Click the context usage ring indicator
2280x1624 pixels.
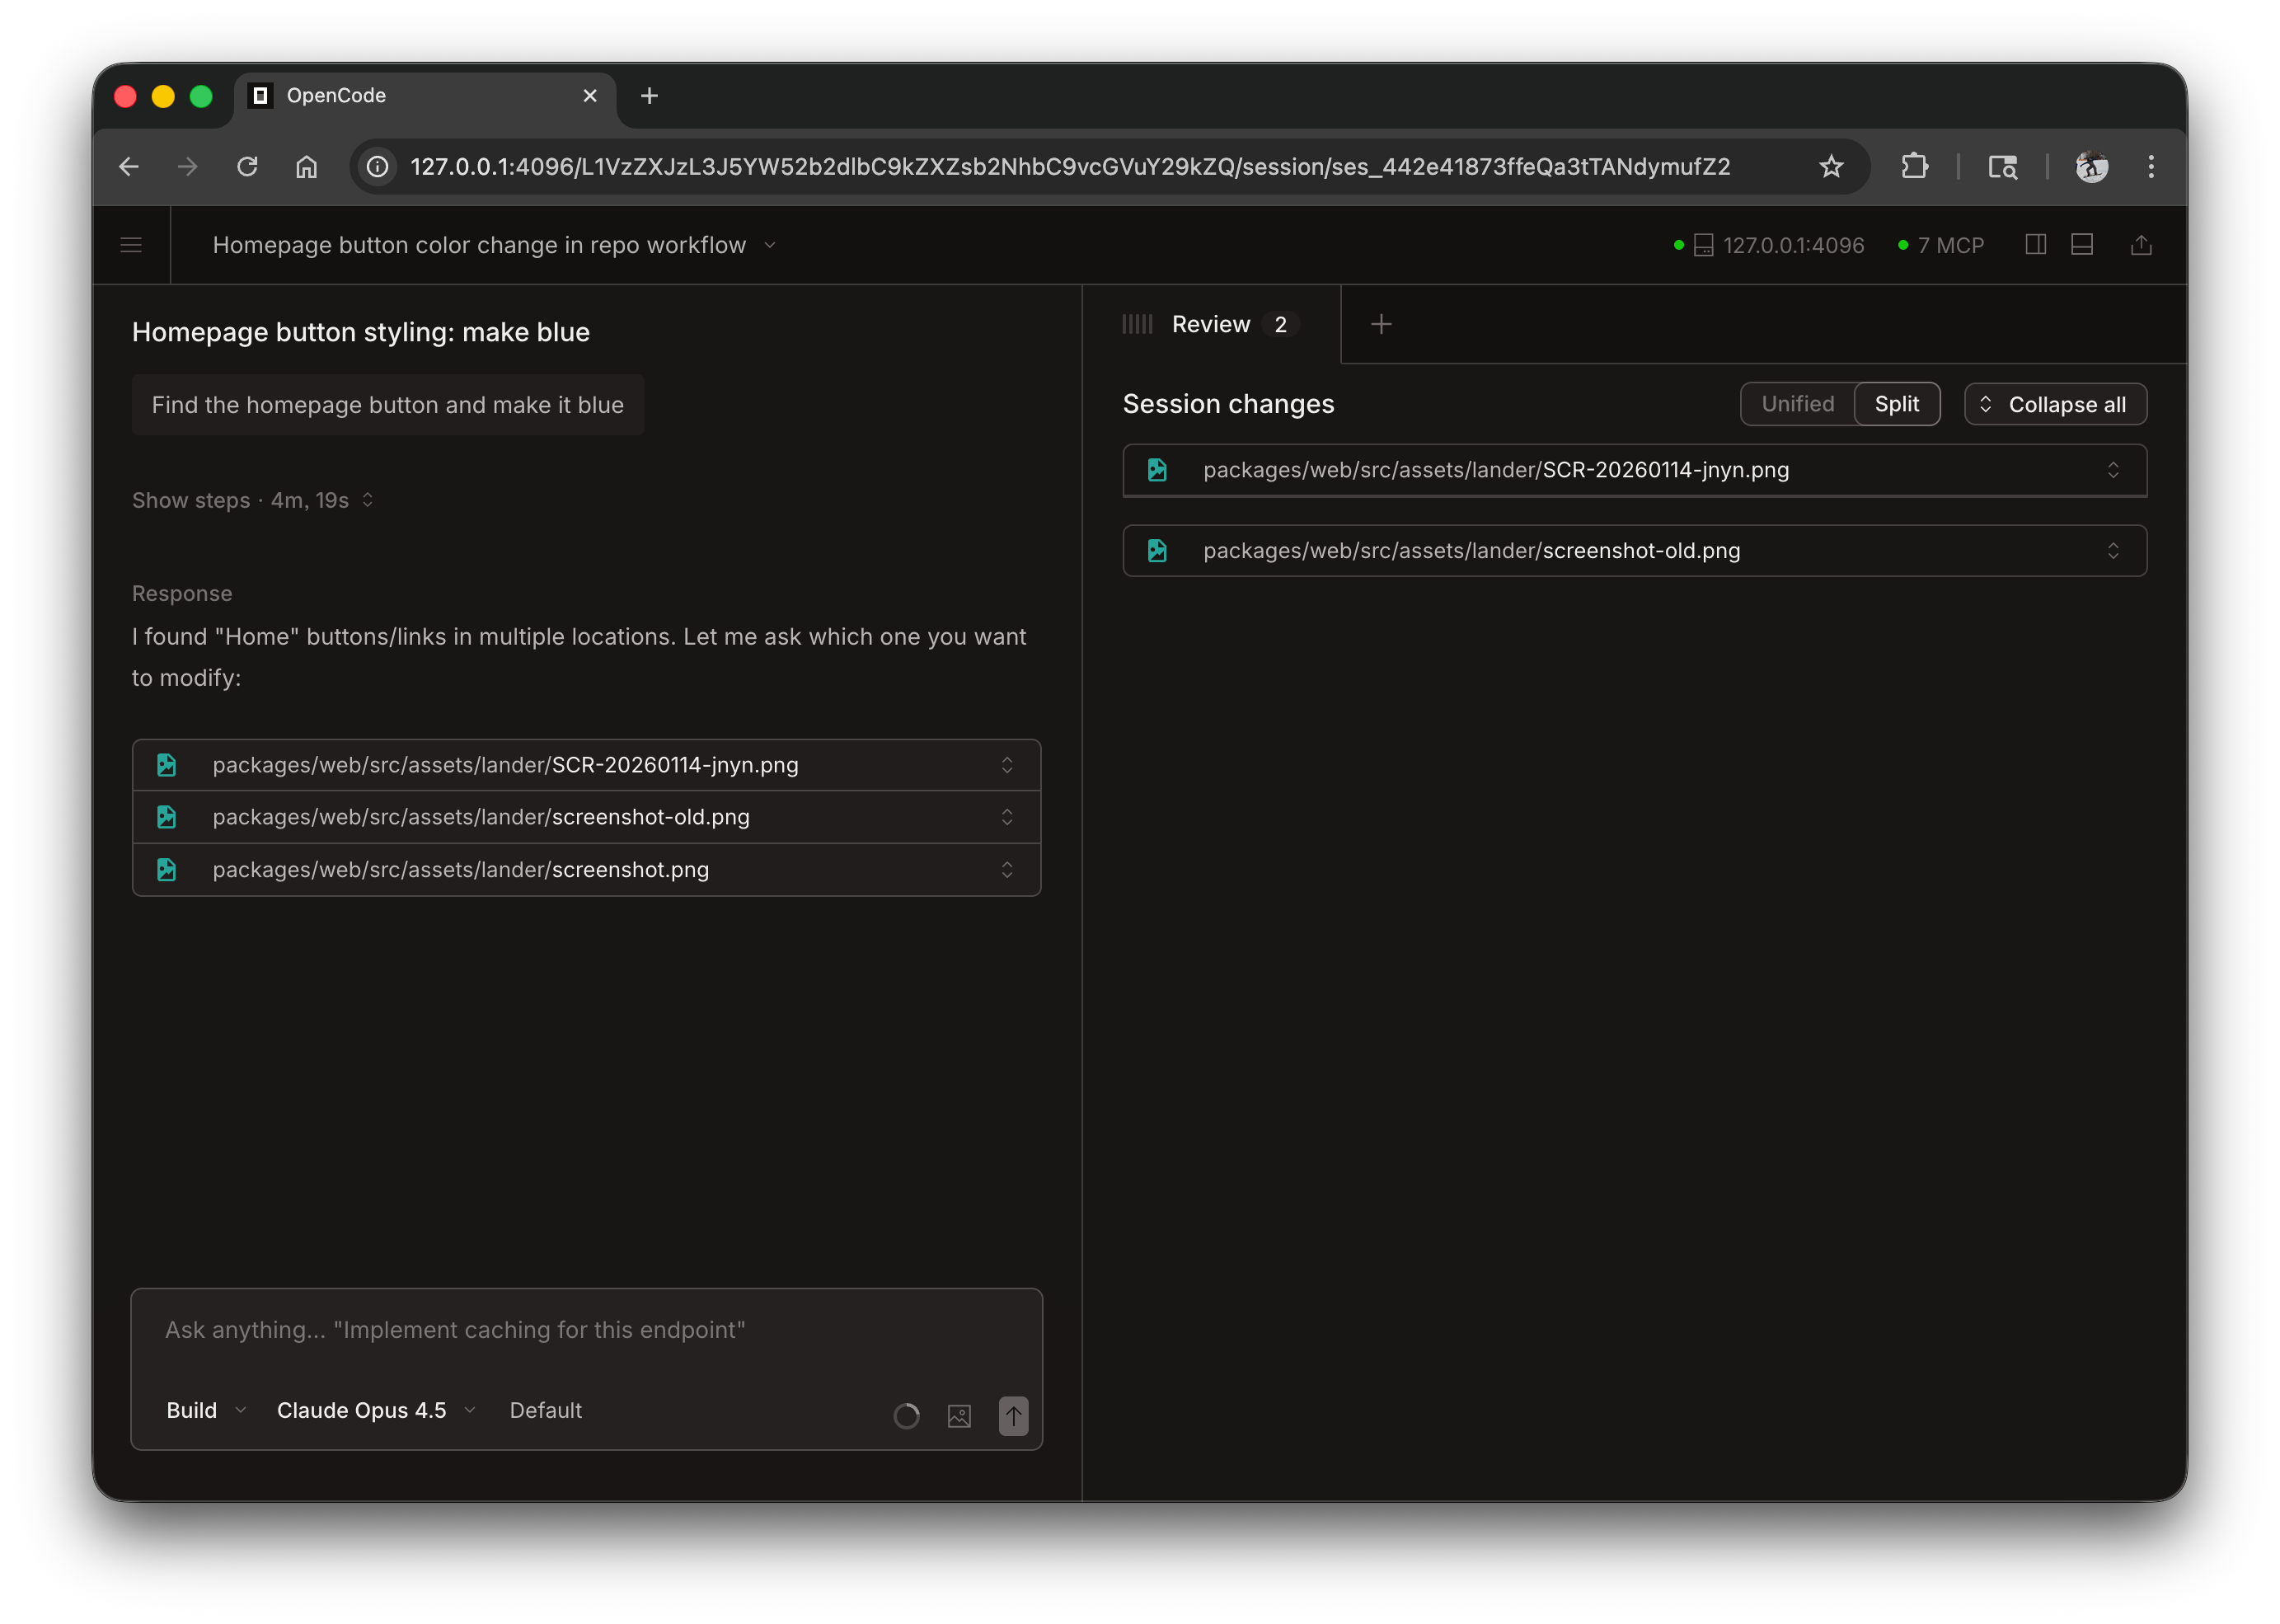(x=906, y=1415)
